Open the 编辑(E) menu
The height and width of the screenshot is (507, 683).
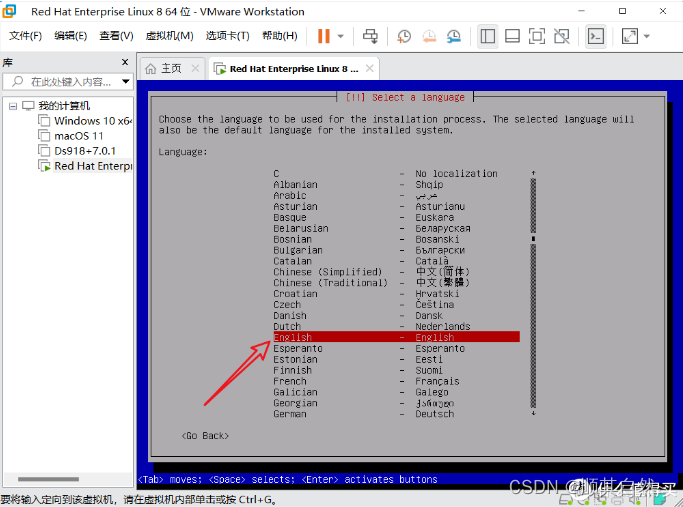(x=71, y=36)
